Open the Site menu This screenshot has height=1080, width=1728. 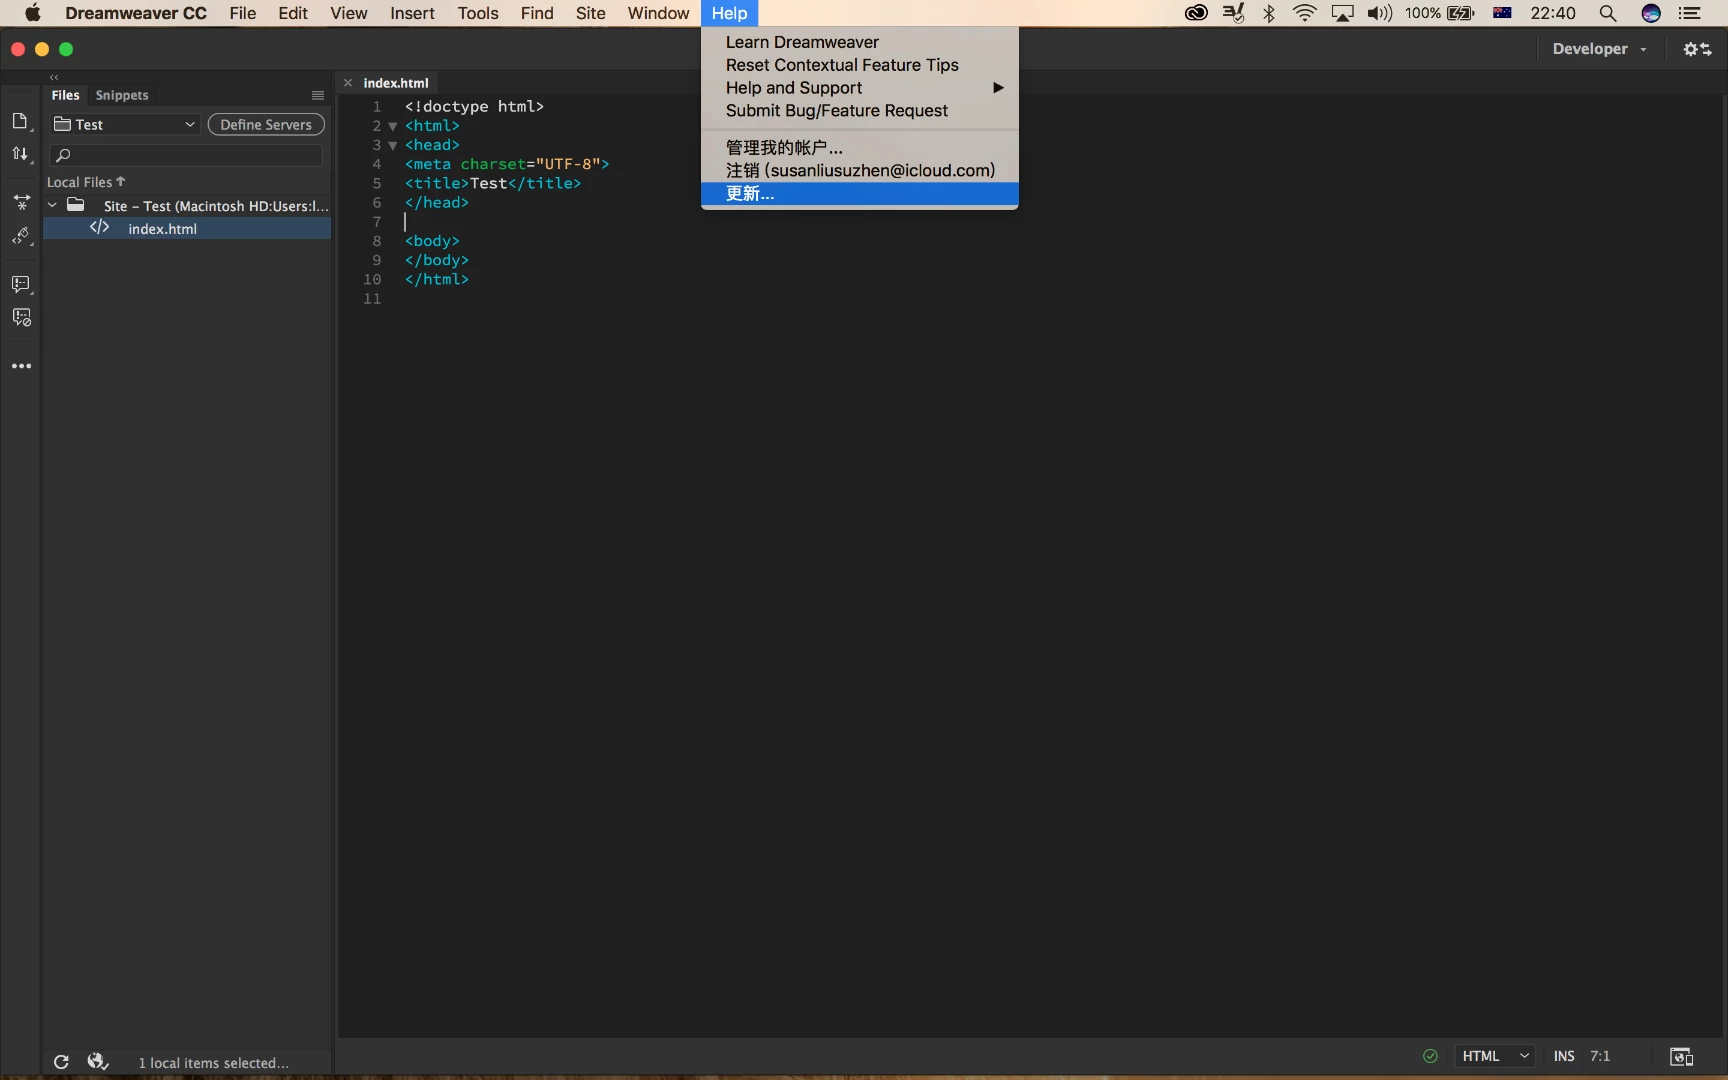click(591, 13)
